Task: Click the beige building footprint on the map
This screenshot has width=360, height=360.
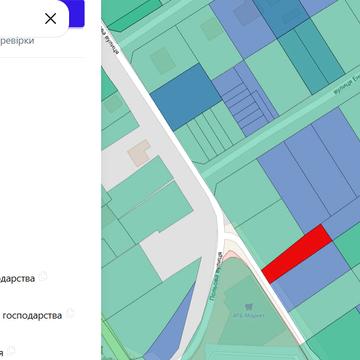Action: coord(139,153)
